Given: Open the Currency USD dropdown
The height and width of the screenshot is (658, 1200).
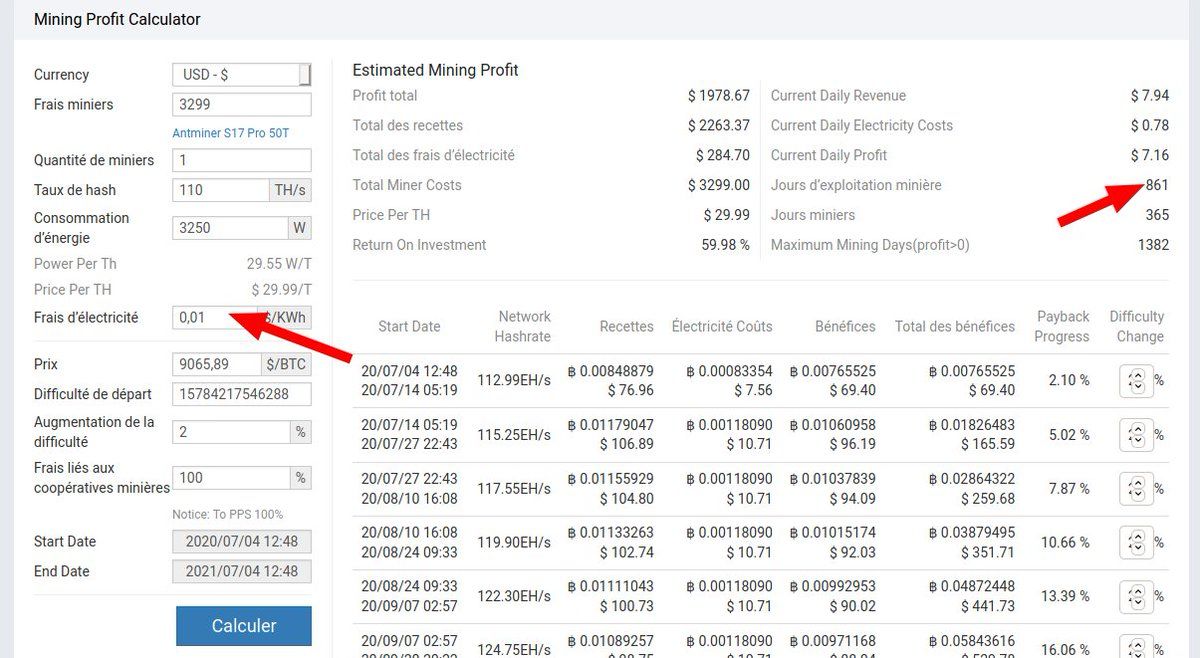Looking at the screenshot, I should (241, 75).
